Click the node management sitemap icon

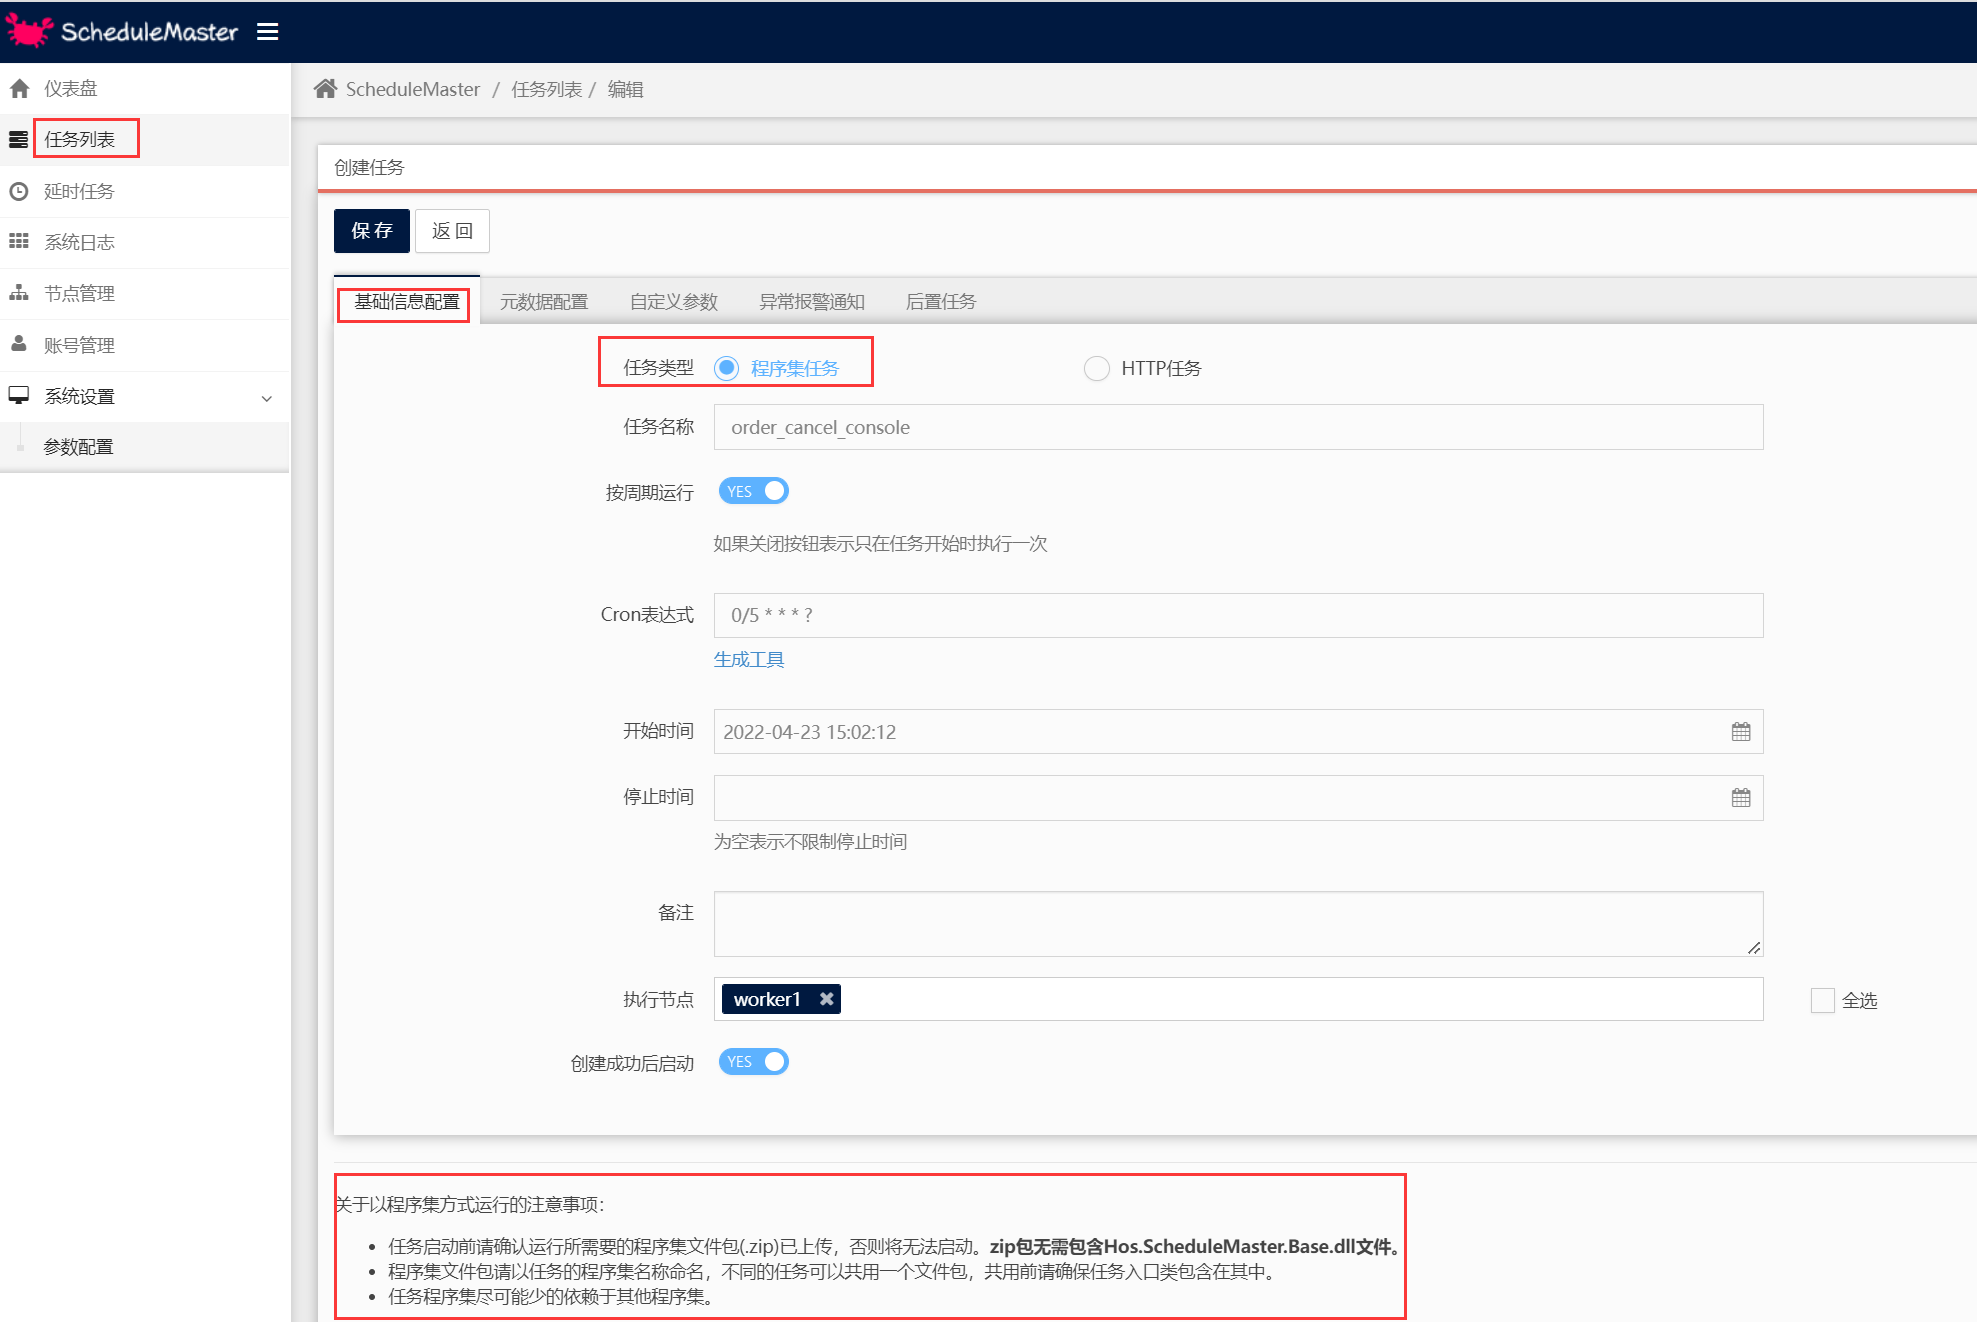[19, 293]
